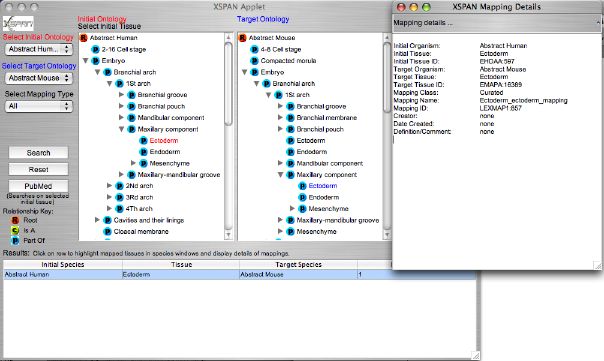Image resolution: width=604 pixels, height=361 pixels.
Task: Click icon beside 2Nd arch
Action: [x=119, y=186]
